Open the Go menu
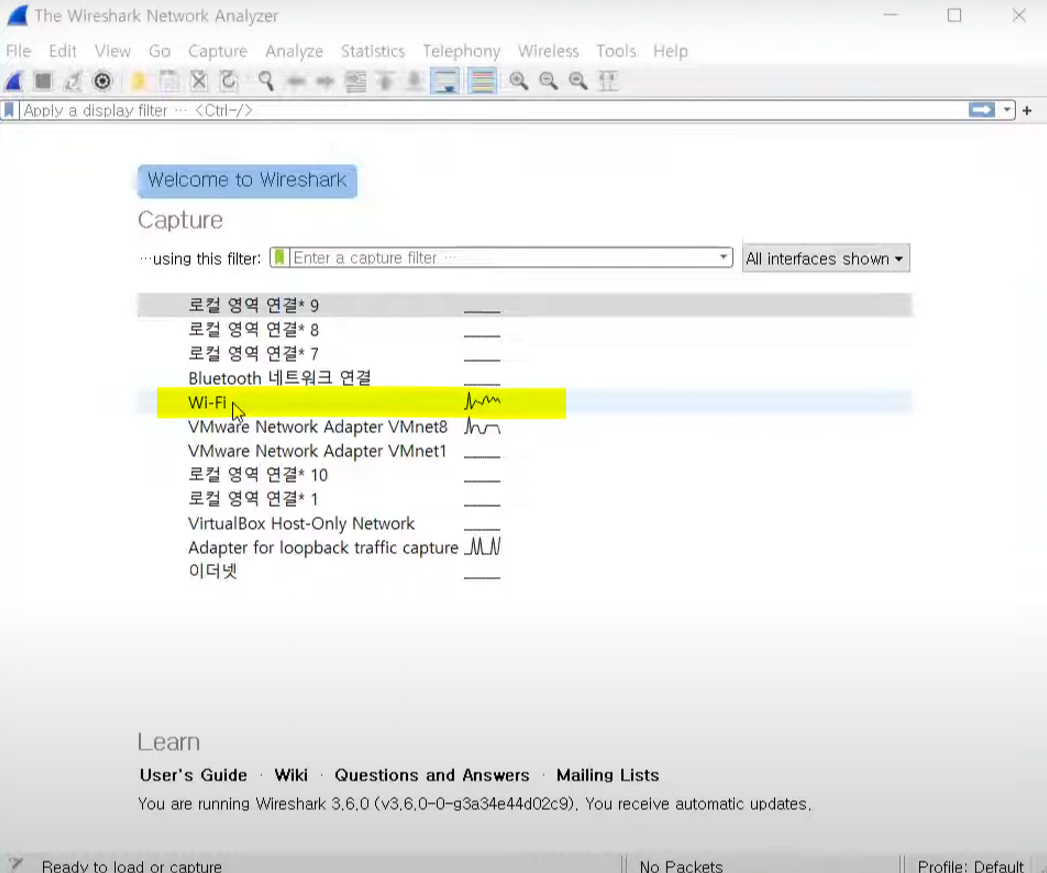Image resolution: width=1047 pixels, height=873 pixels. pos(160,51)
